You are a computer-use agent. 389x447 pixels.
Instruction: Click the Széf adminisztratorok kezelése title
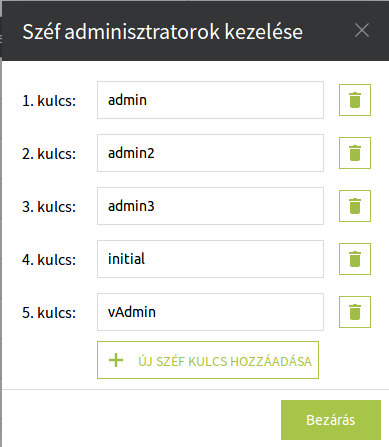click(163, 32)
